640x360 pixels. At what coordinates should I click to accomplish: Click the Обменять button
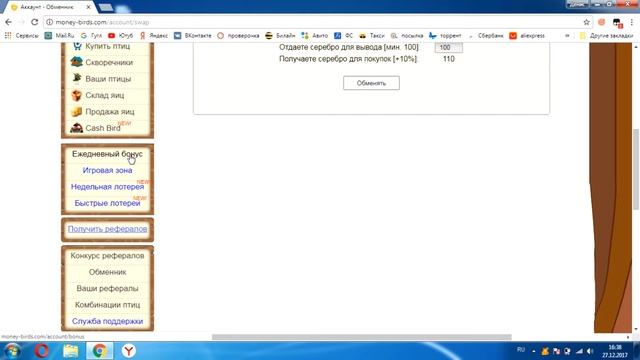point(371,83)
